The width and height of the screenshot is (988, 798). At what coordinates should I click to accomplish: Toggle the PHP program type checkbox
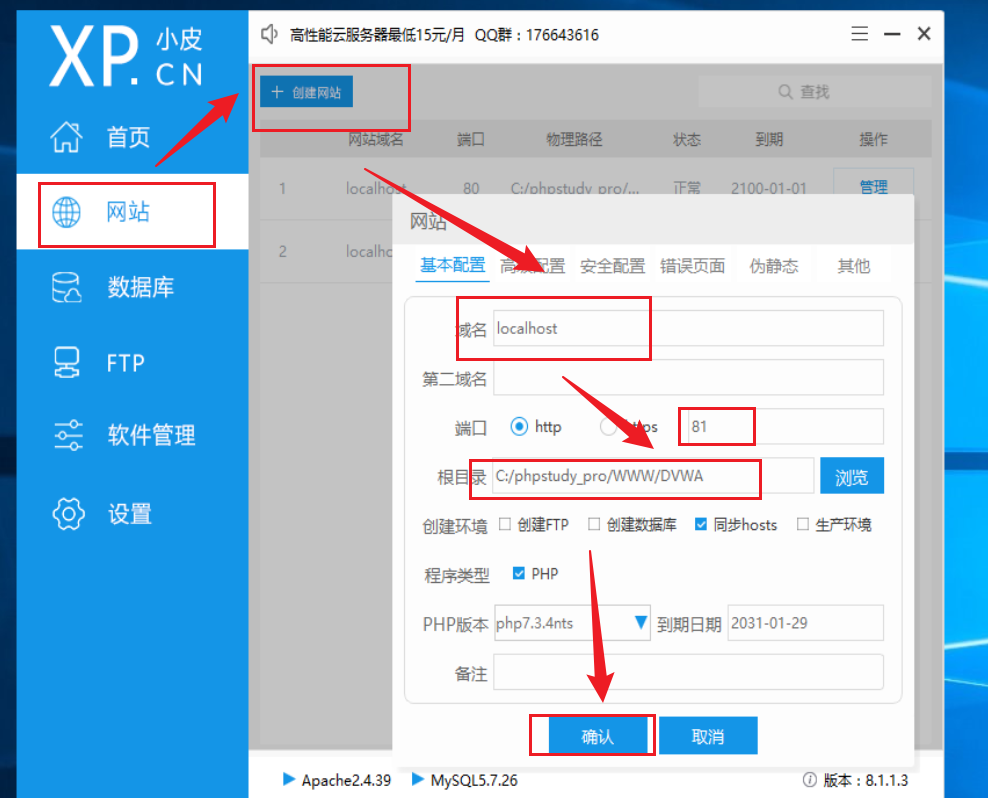click(x=519, y=573)
